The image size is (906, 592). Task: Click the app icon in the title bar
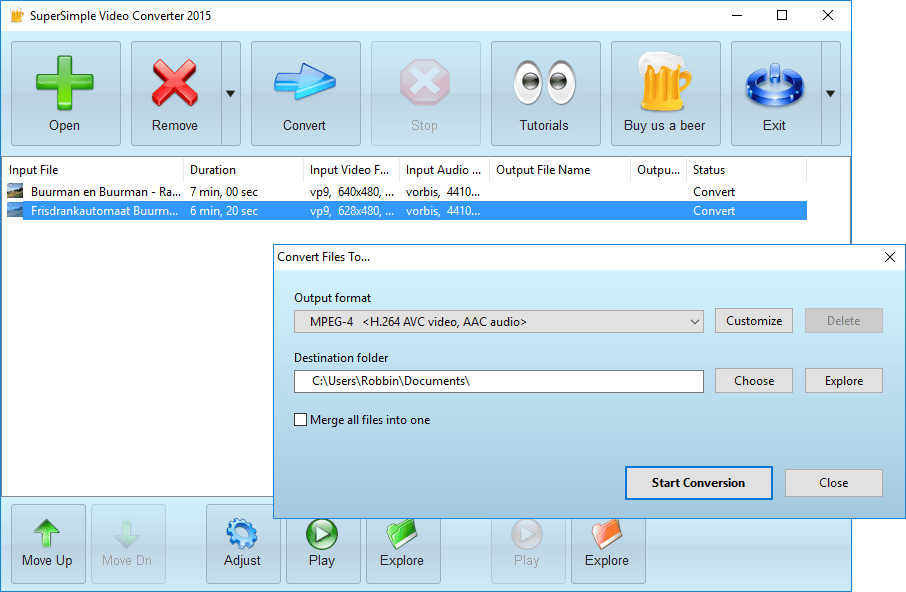click(x=17, y=16)
